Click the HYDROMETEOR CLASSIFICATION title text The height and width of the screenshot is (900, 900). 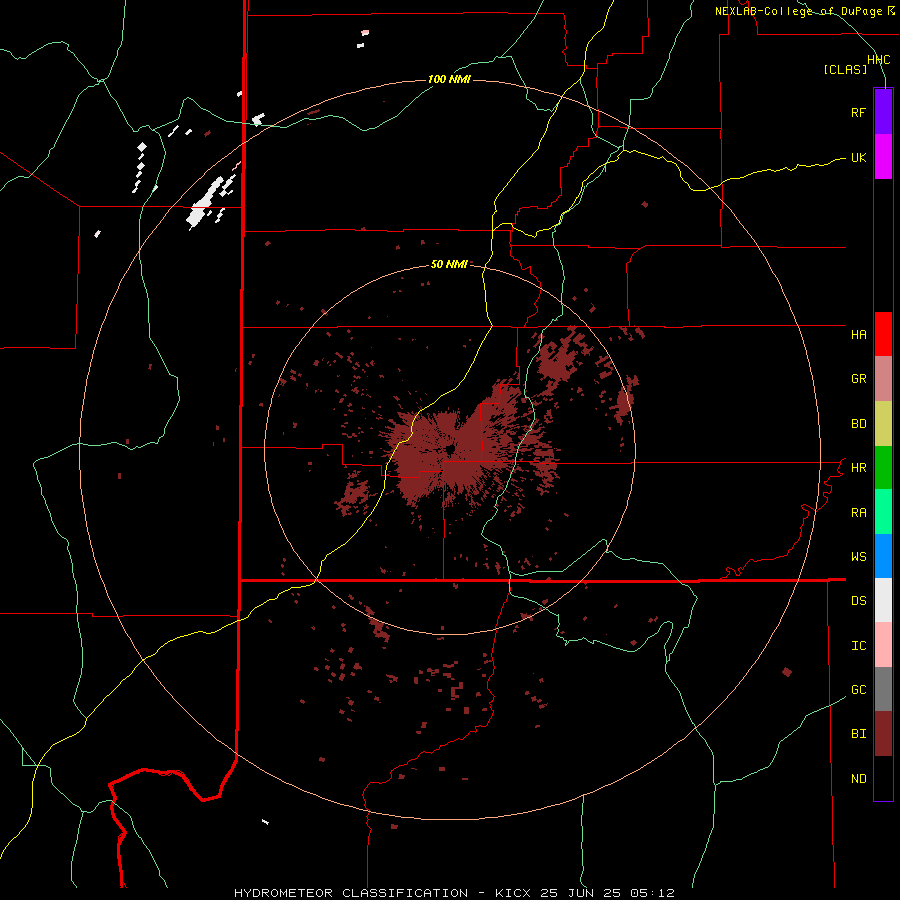tap(351, 893)
